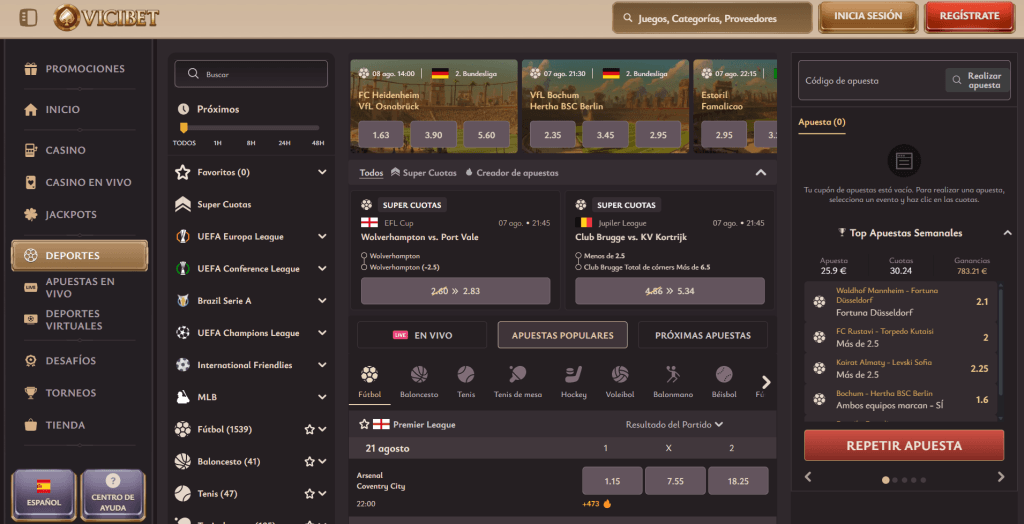The height and width of the screenshot is (524, 1024).
Task: Select the 48H time filter
Action: [317, 143]
